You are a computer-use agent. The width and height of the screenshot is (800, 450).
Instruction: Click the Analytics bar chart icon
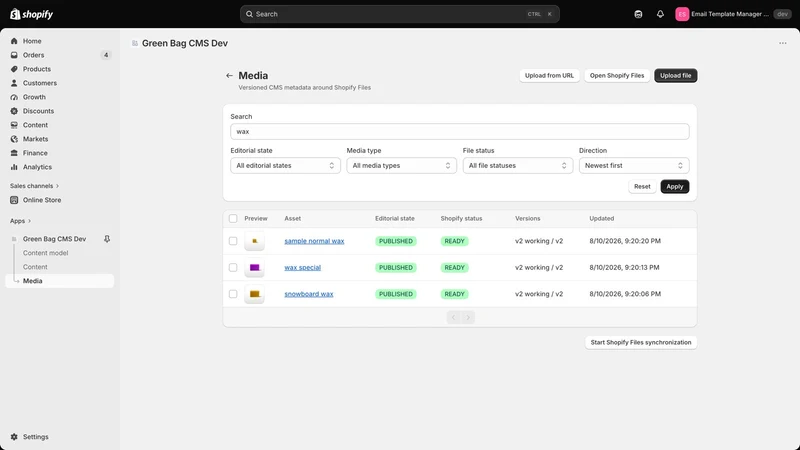(x=14, y=167)
